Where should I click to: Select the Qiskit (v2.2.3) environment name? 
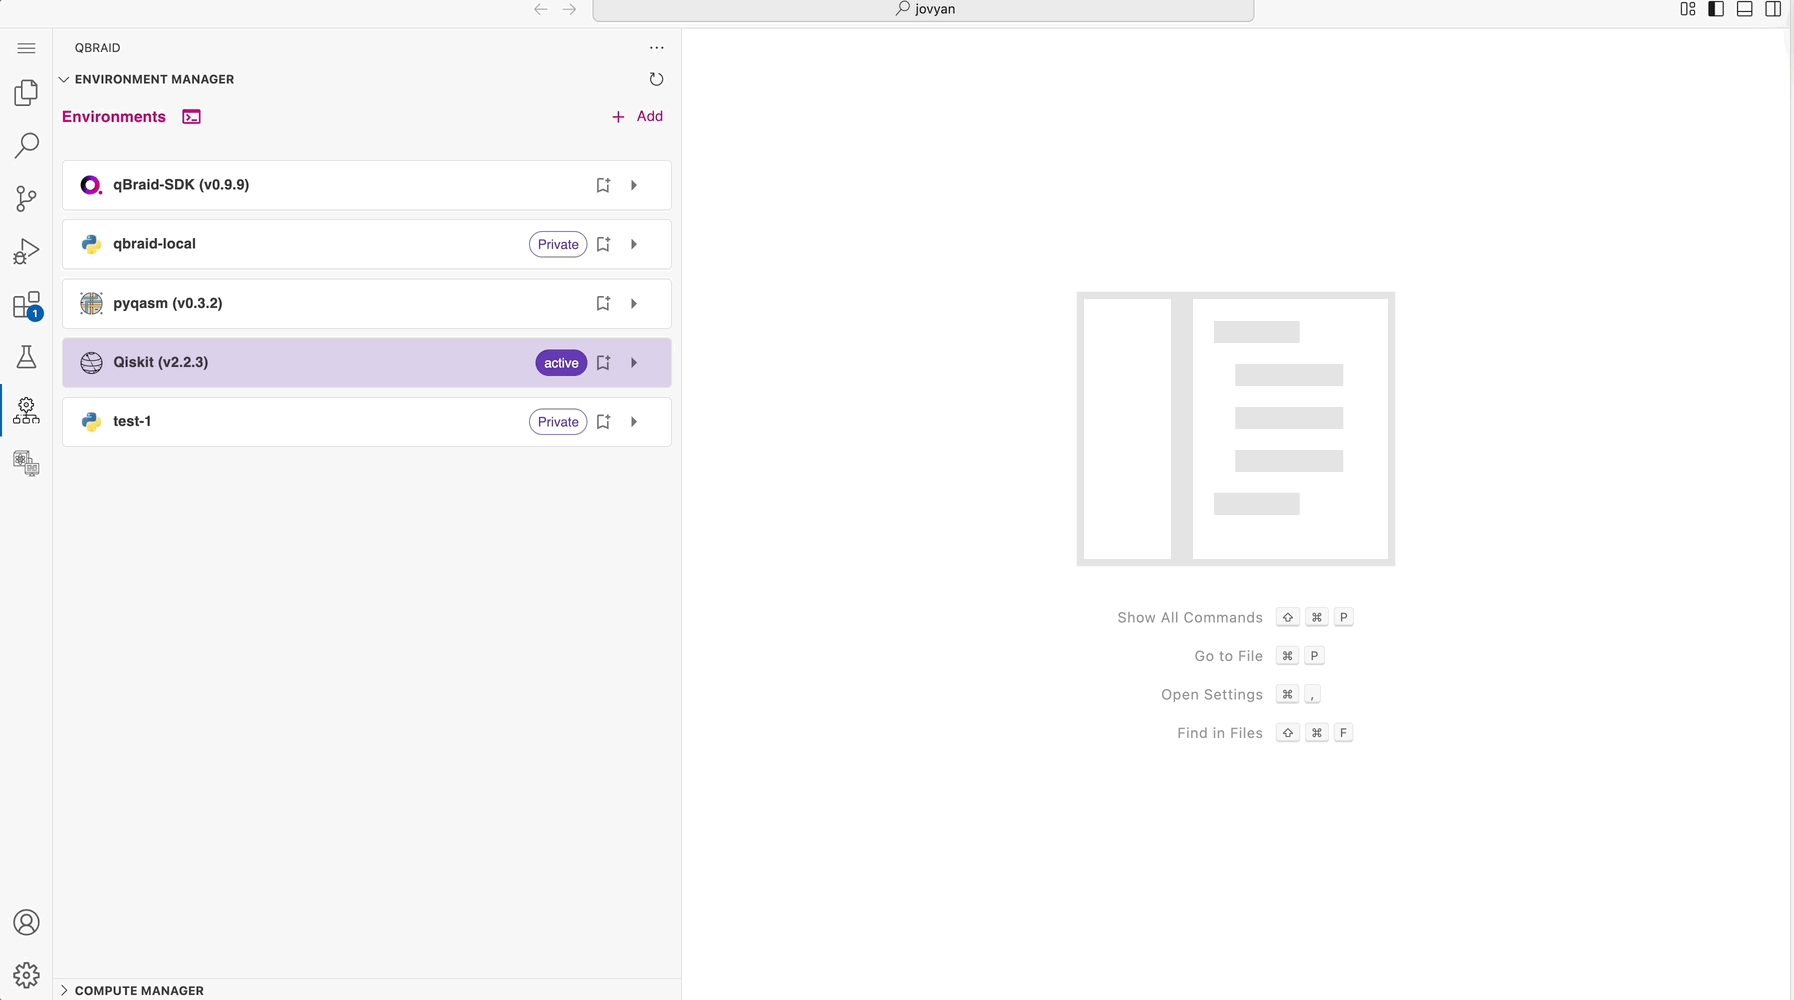click(x=161, y=362)
